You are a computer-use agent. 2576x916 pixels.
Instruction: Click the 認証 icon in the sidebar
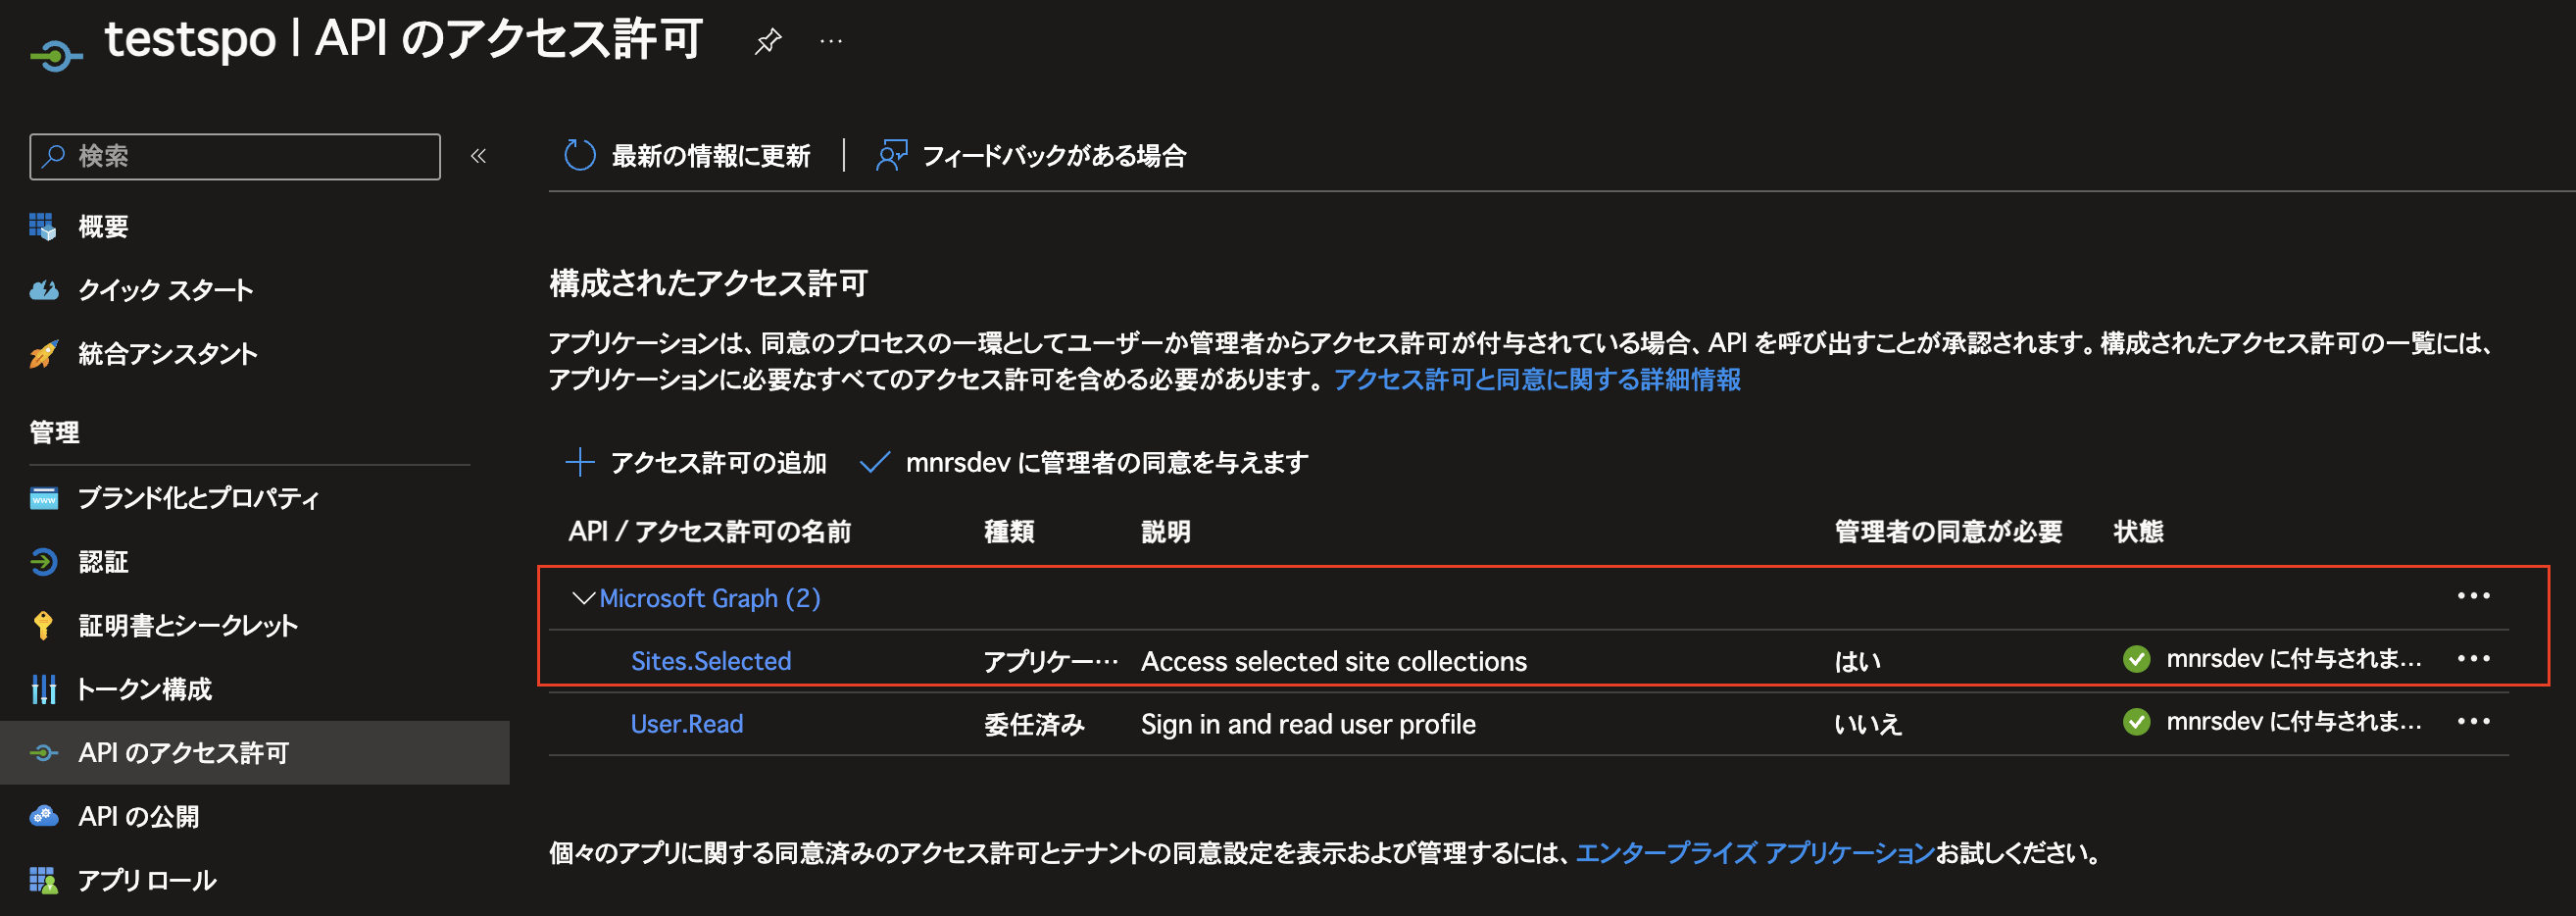pyautogui.click(x=44, y=562)
